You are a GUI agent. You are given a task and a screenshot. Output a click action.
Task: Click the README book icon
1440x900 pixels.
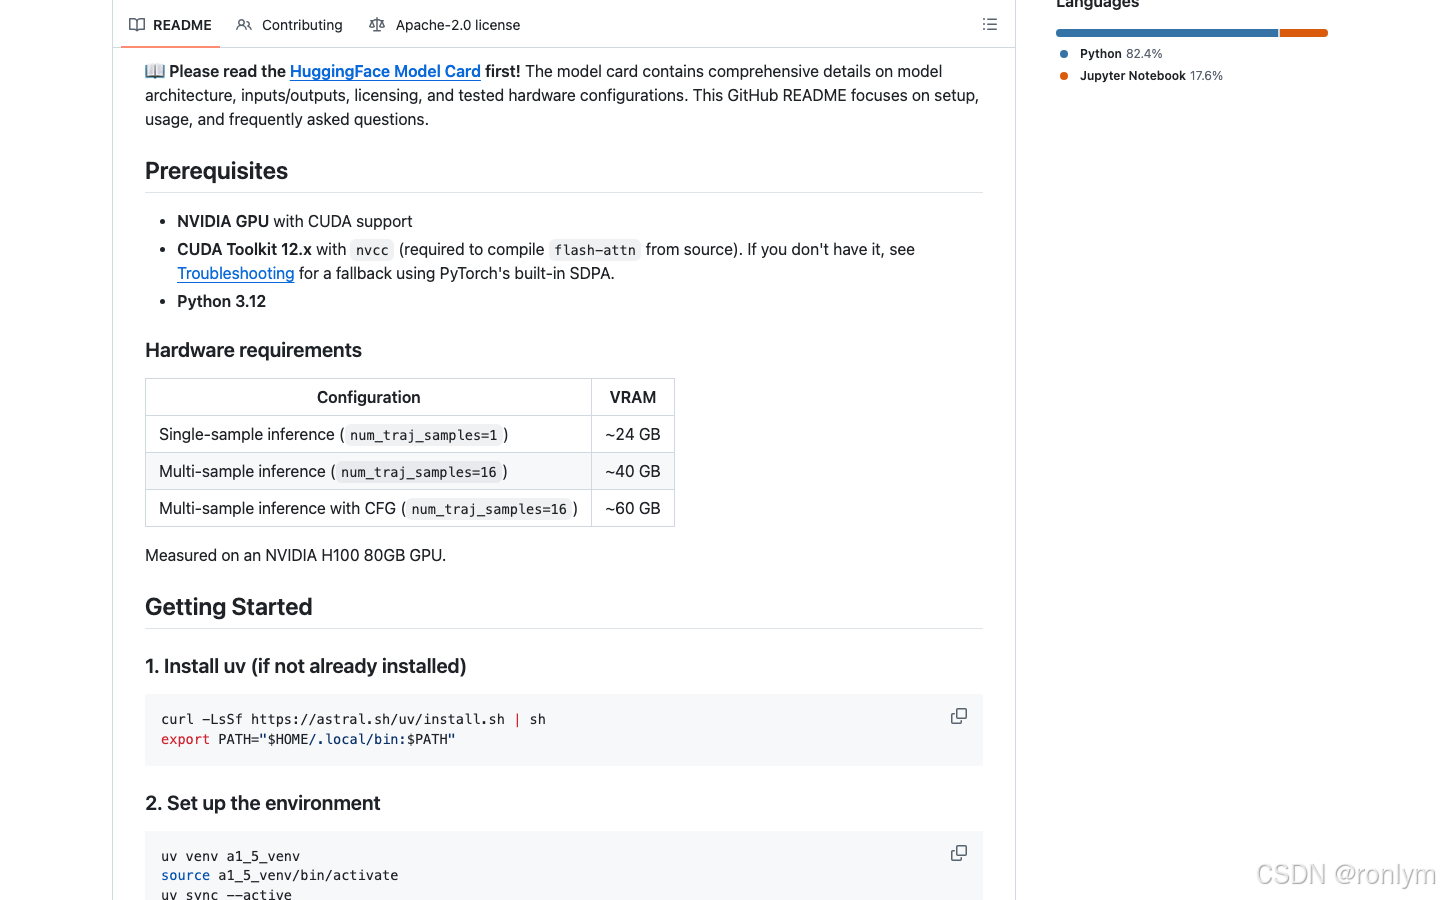tap(137, 25)
